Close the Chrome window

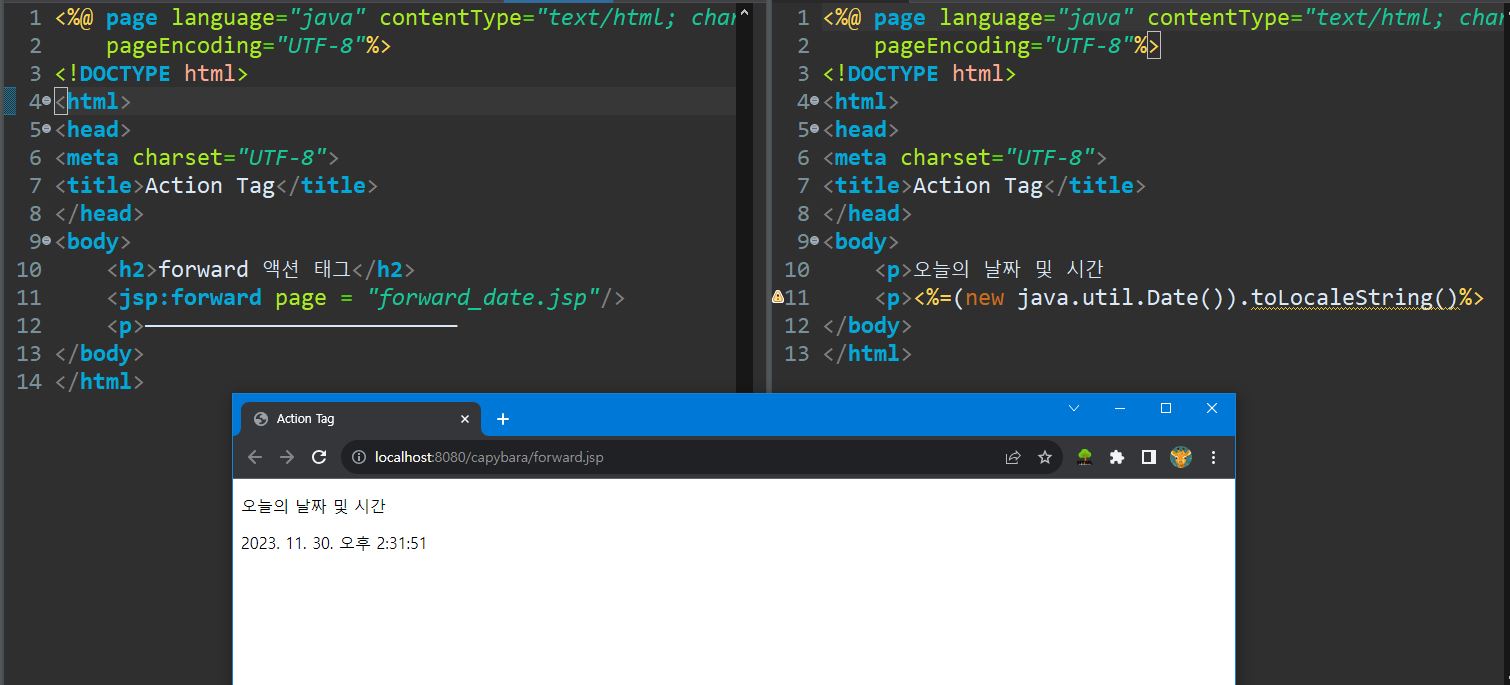pos(1212,408)
